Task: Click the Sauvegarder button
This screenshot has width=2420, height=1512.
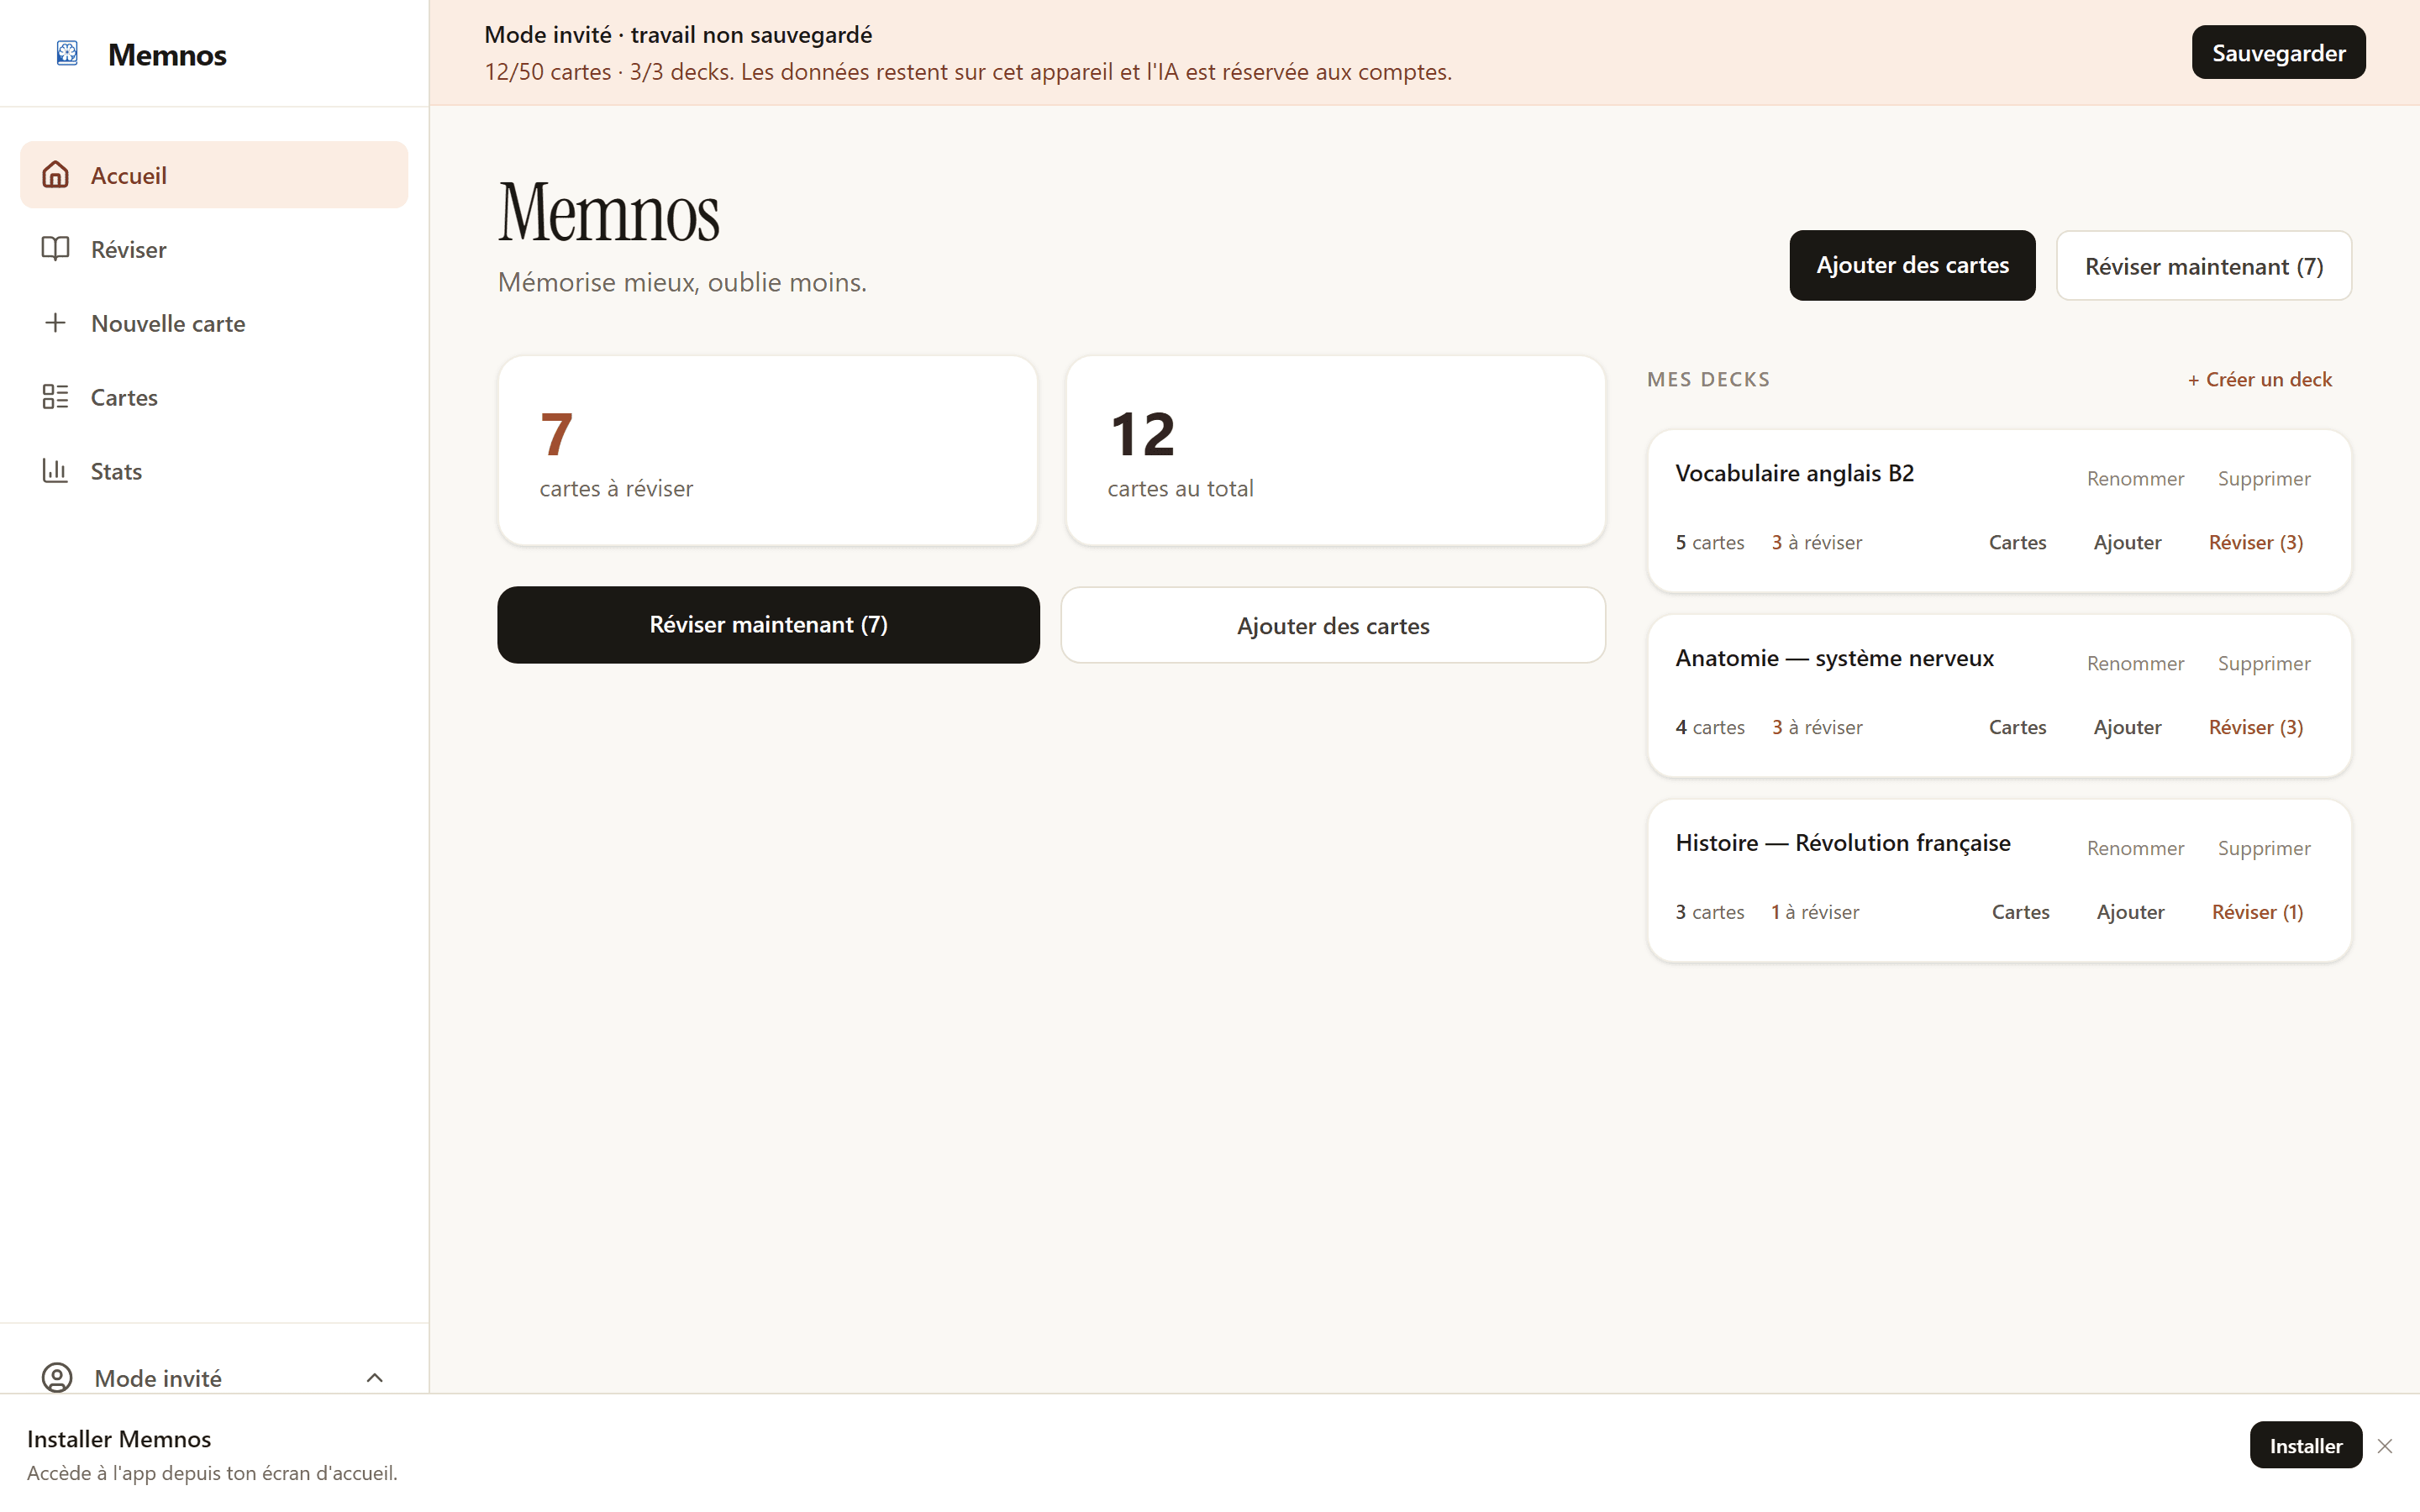Action: [2278, 52]
